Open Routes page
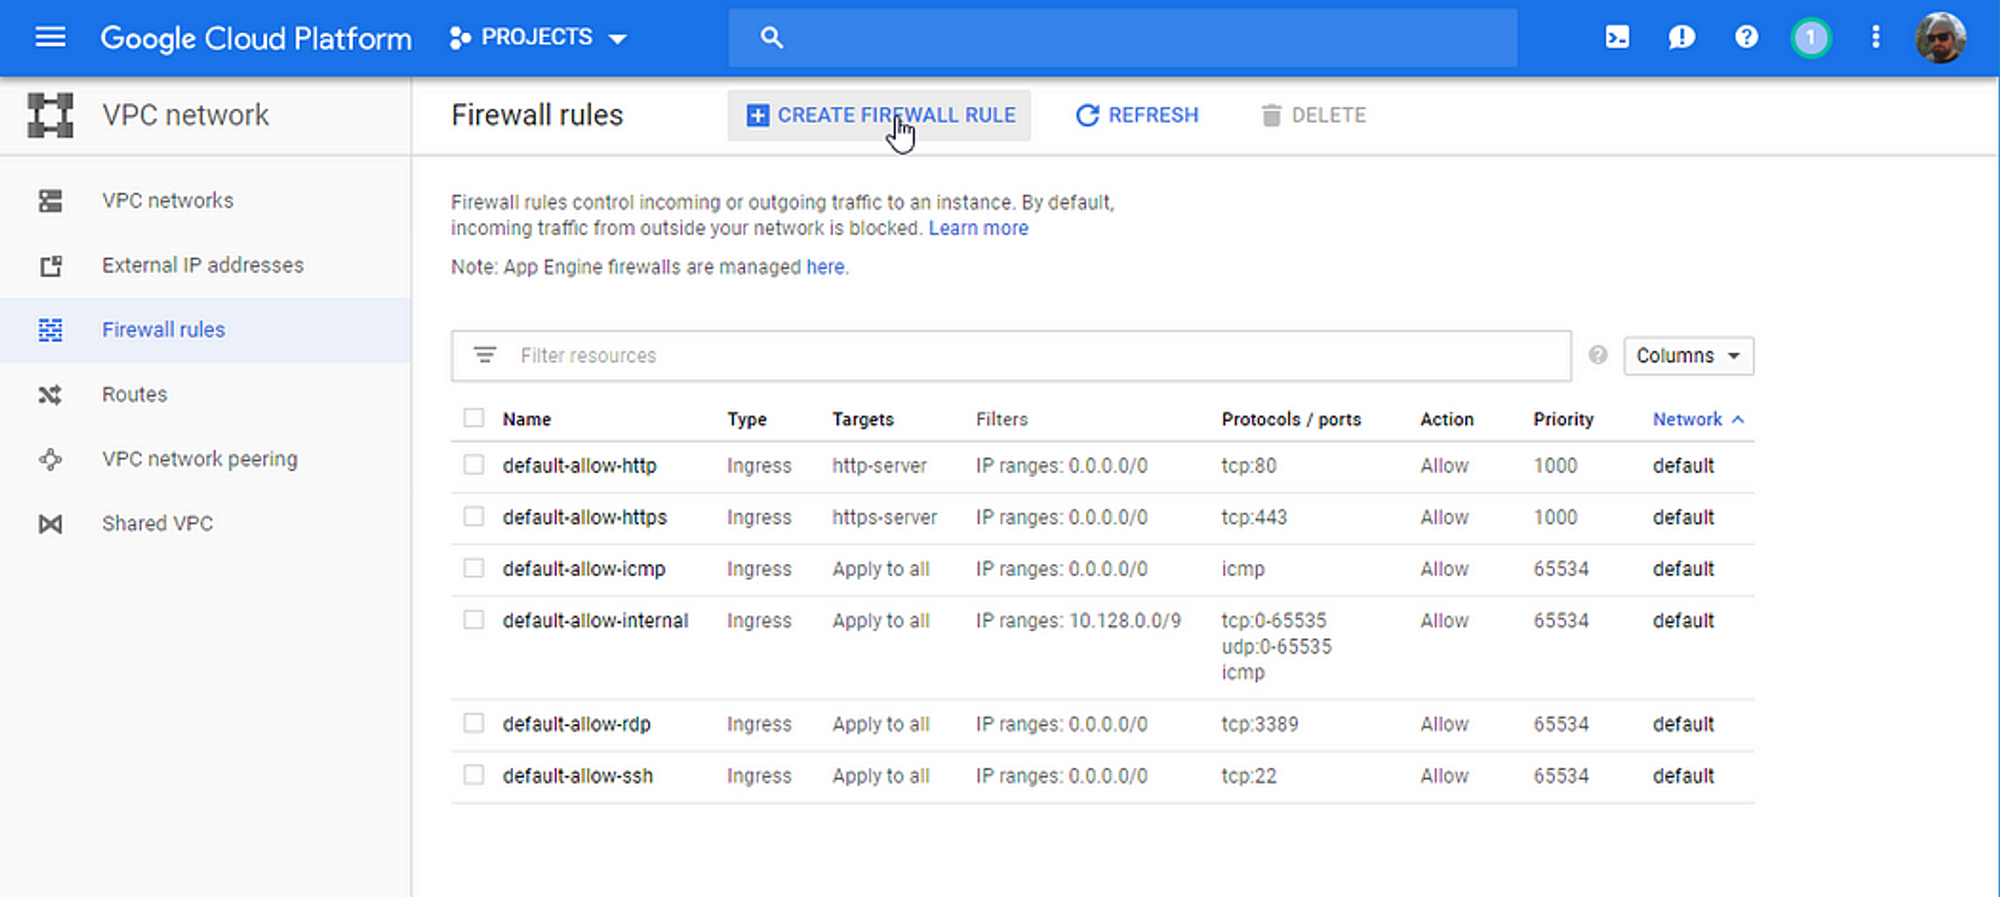The width and height of the screenshot is (2000, 897). point(135,394)
